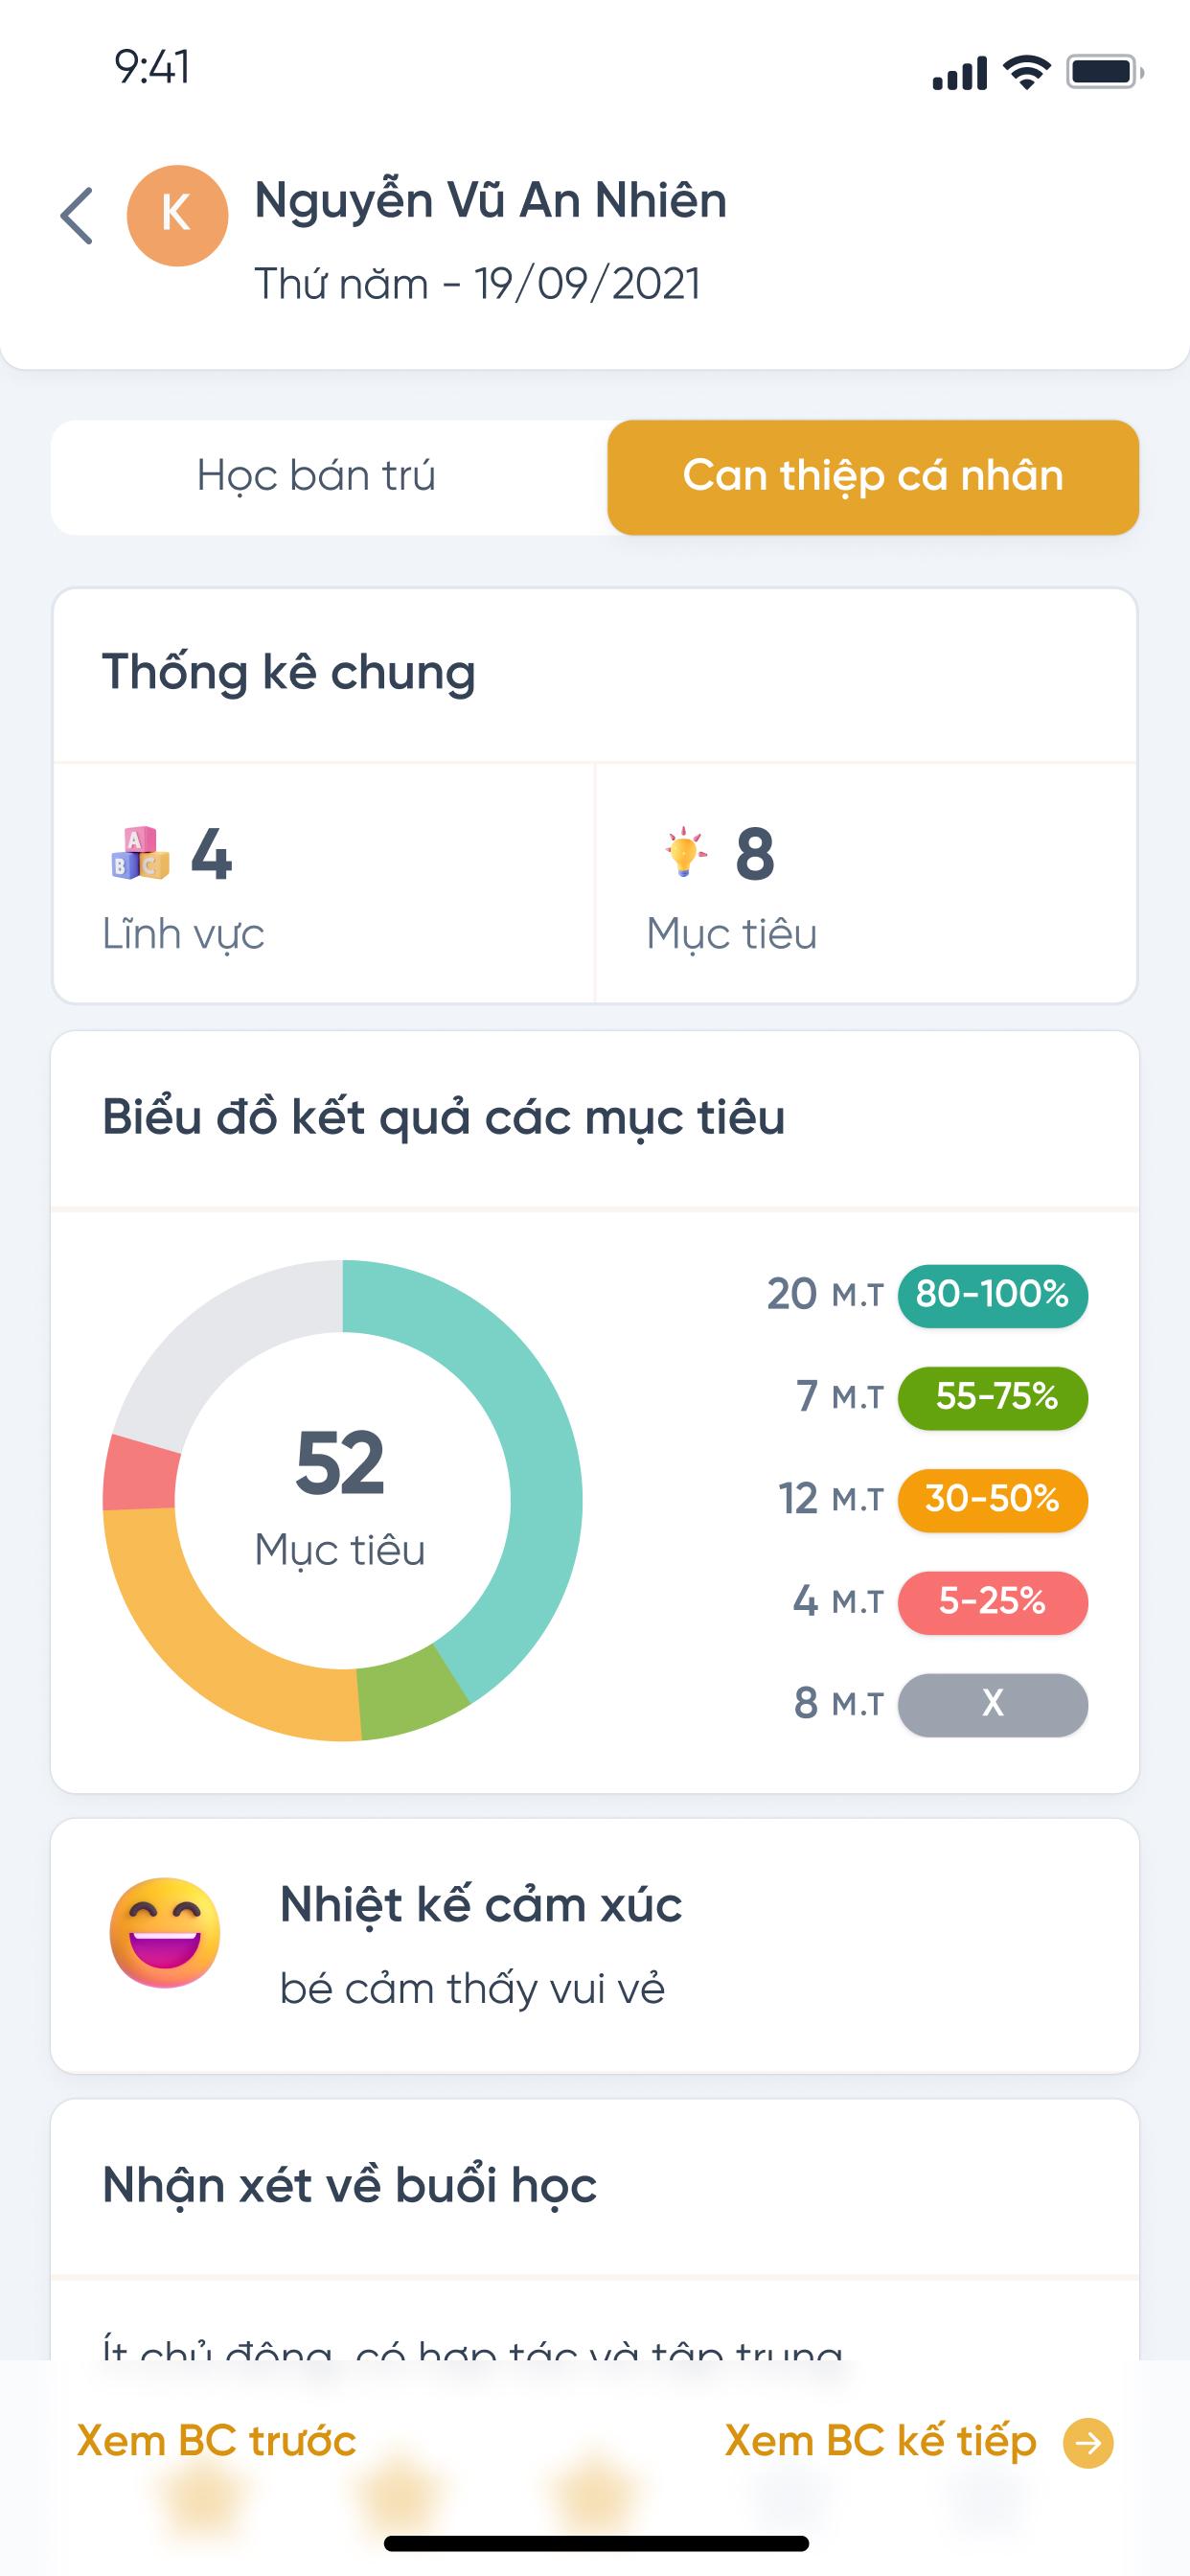Select the gray X legend badge
Image resolution: width=1190 pixels, height=2576 pixels.
pyautogui.click(x=992, y=1704)
